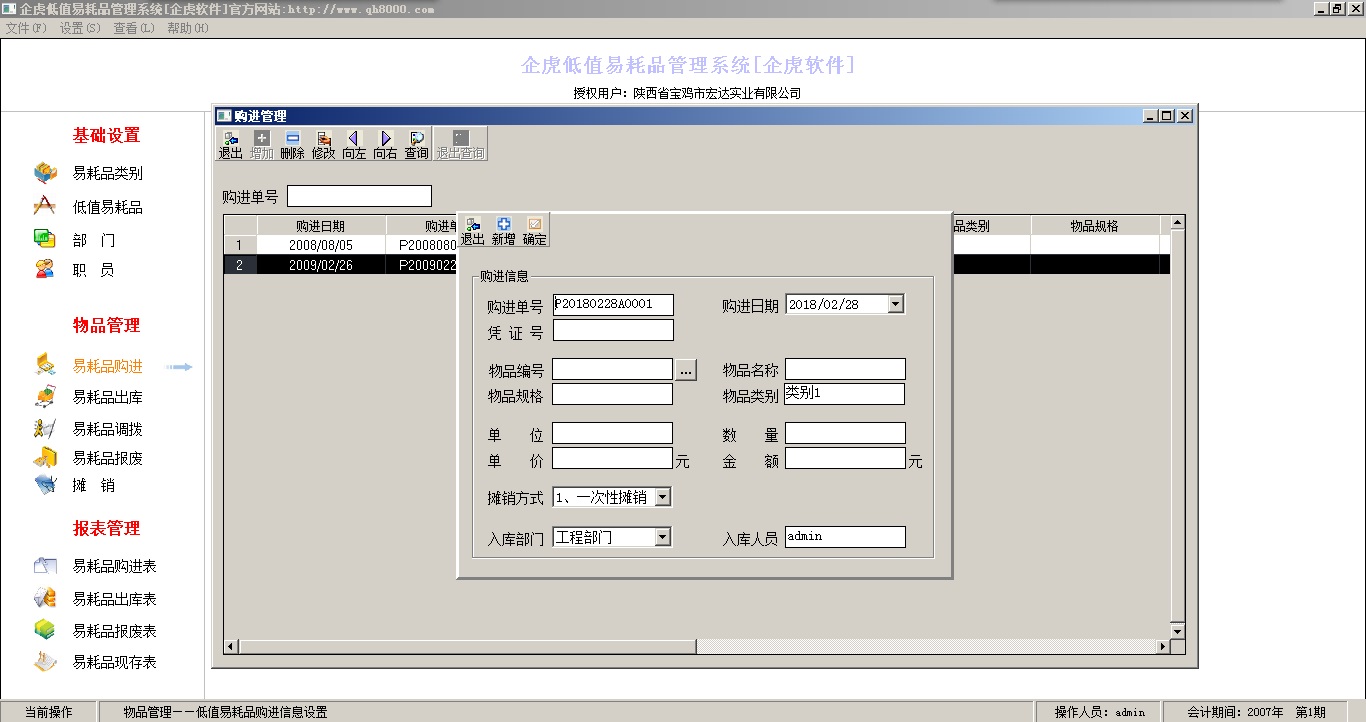The height and width of the screenshot is (722, 1366).
Task: Click row header number 1 in the table
Action: pos(240,245)
